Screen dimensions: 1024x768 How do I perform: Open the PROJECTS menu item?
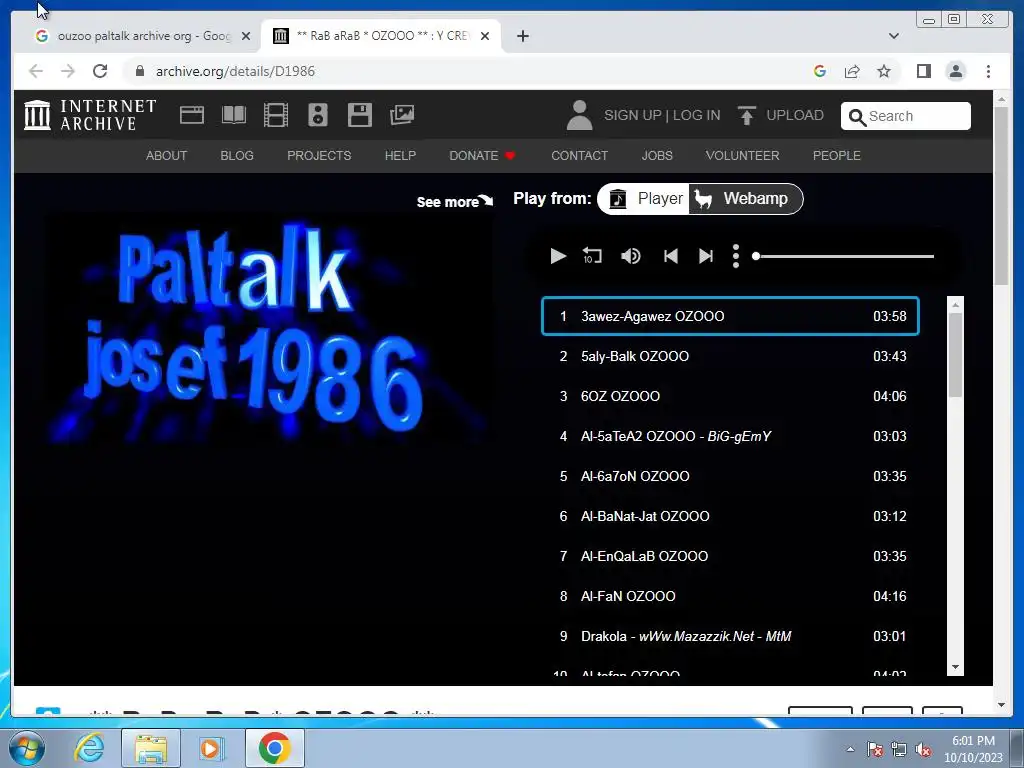[x=319, y=155]
